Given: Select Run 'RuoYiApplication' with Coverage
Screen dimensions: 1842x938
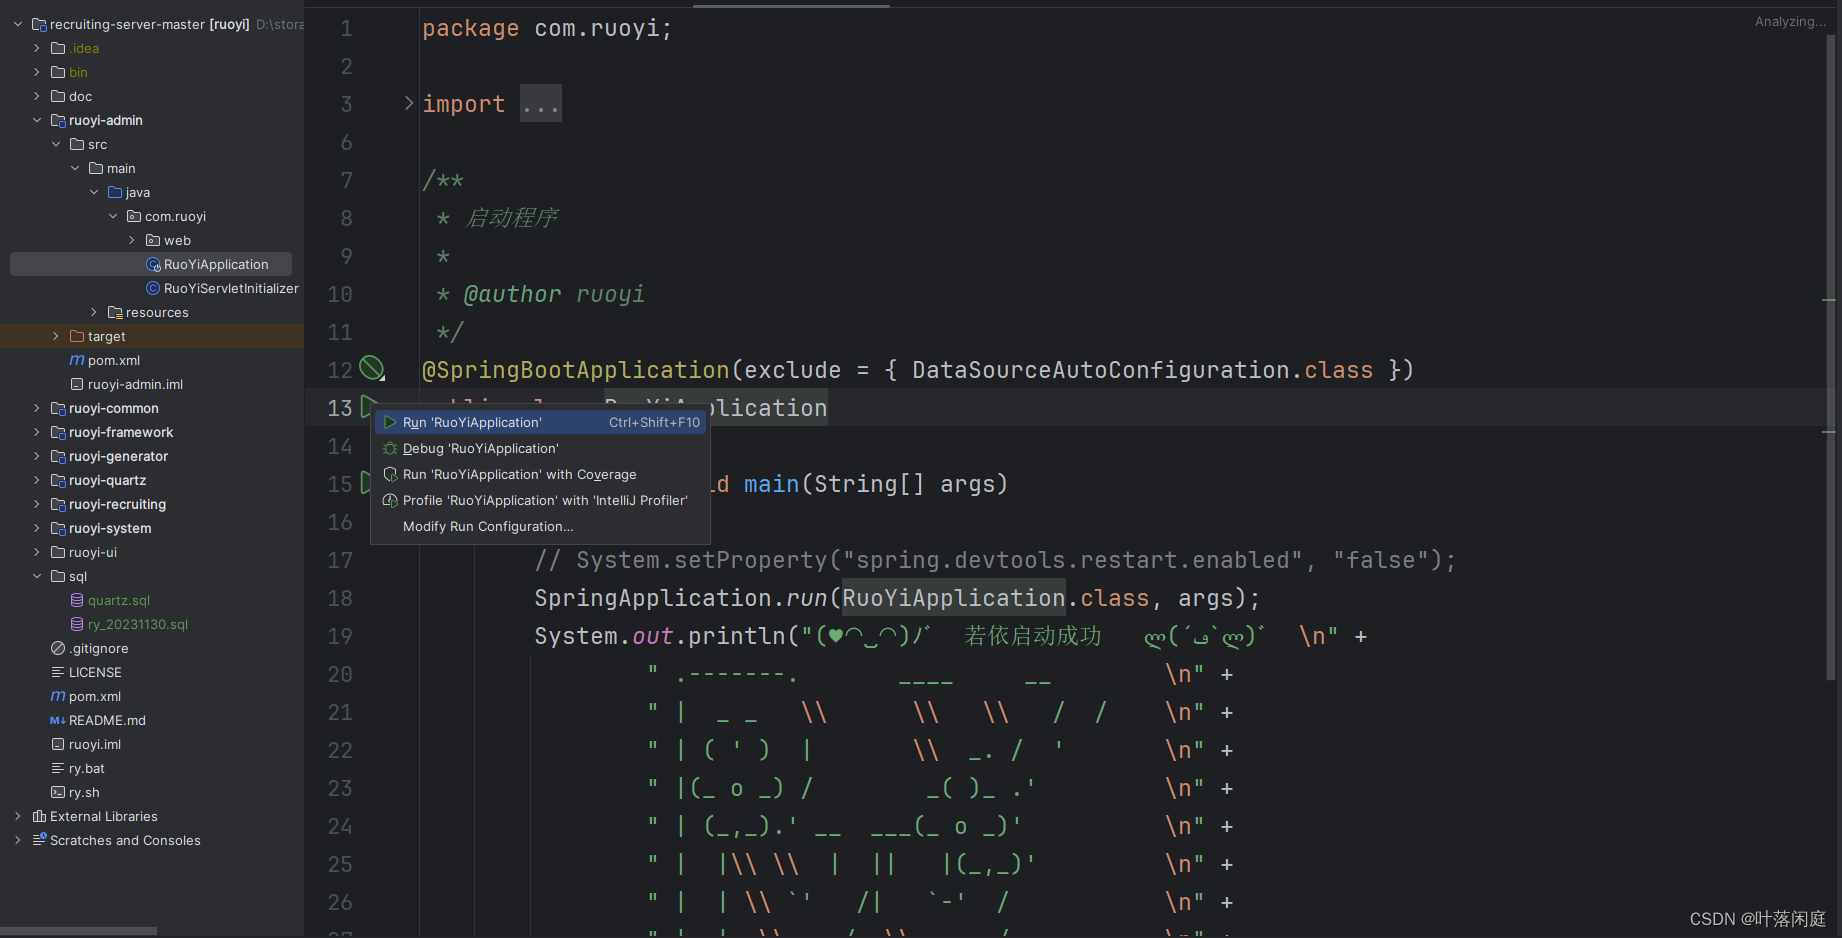Looking at the screenshot, I should click(x=540, y=474).
